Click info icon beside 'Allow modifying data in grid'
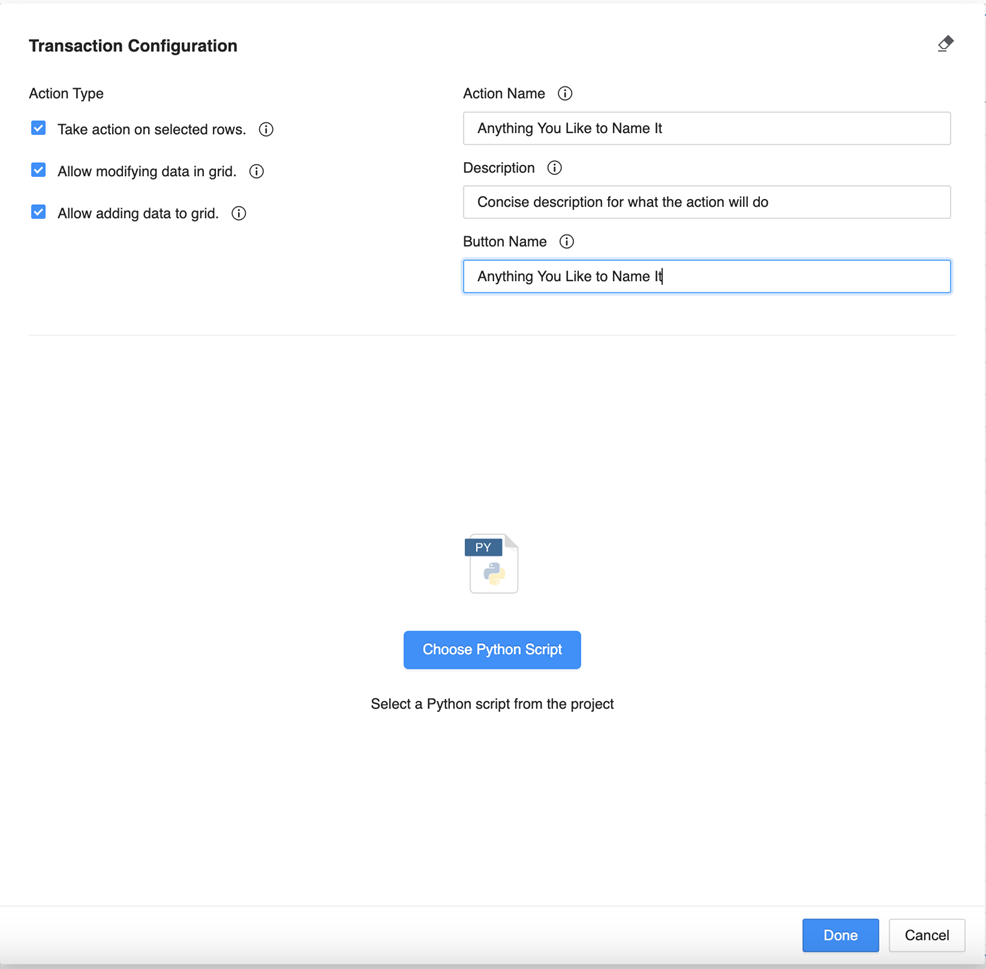 click(257, 172)
